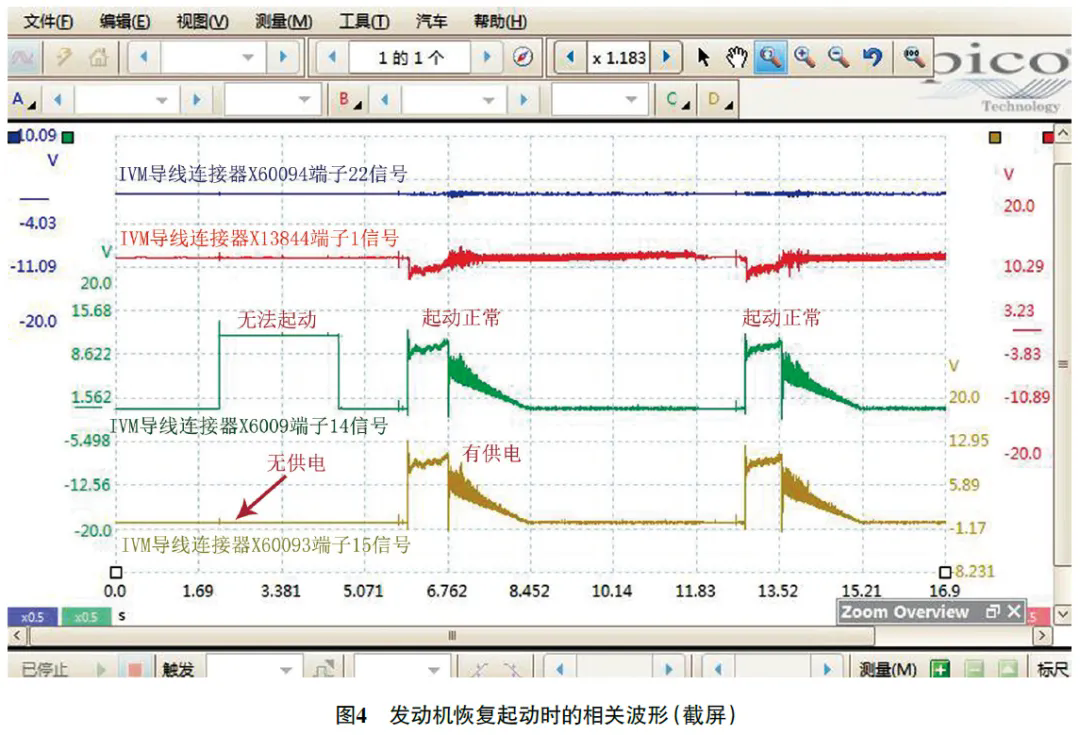Viewport: 1080px width, 735px height.
Task: Select the hand pan tool
Action: point(736,57)
